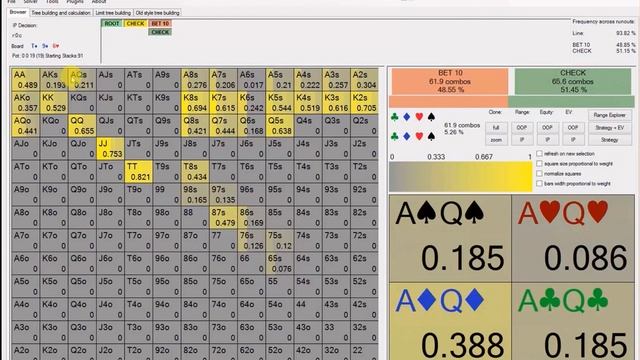Filter by heart suit in upper suit row

tap(419, 117)
